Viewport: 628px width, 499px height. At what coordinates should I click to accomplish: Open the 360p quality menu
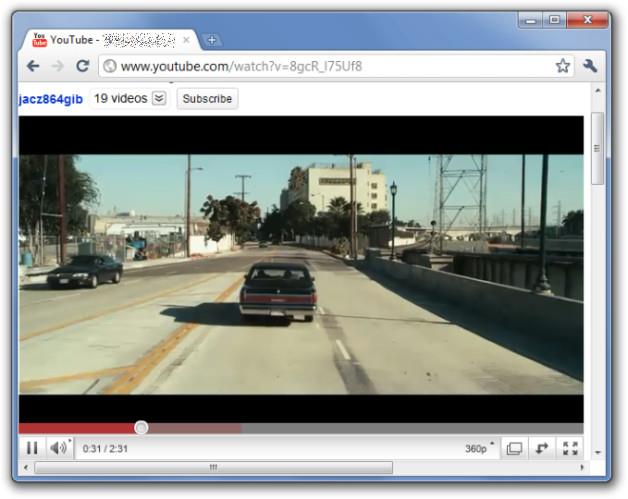479,448
